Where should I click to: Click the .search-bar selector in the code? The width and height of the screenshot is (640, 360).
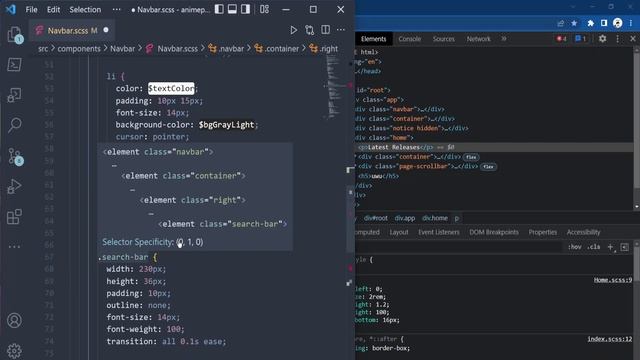coord(123,257)
